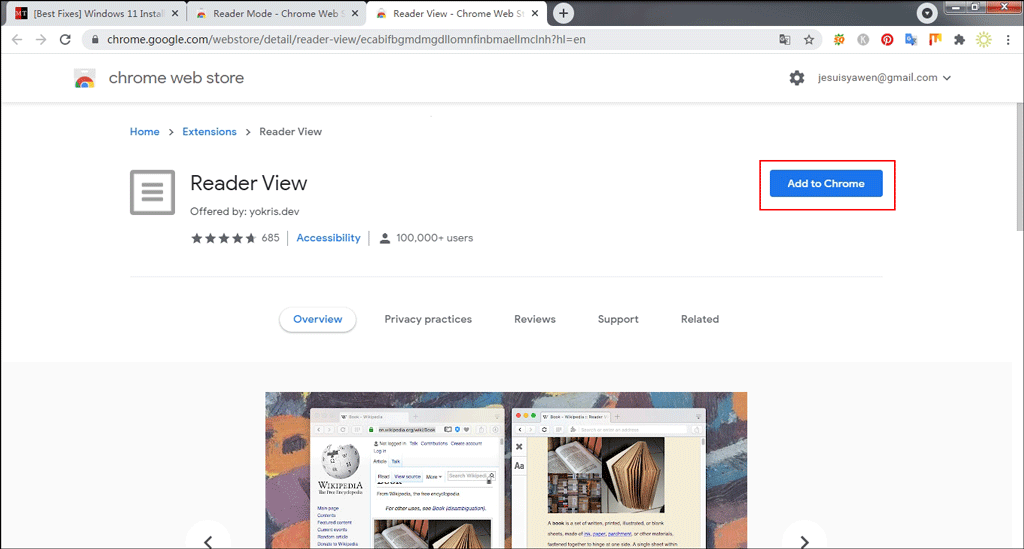This screenshot has height=549, width=1024.
Task: Click the grey K extension icon
Action: [863, 40]
